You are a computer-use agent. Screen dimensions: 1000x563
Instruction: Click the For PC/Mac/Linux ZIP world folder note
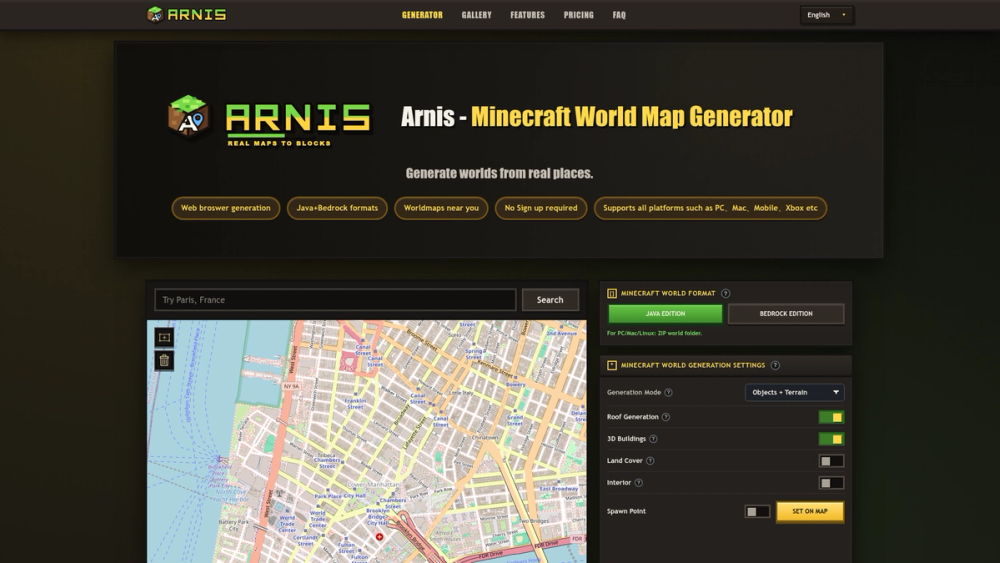pyautogui.click(x=654, y=333)
